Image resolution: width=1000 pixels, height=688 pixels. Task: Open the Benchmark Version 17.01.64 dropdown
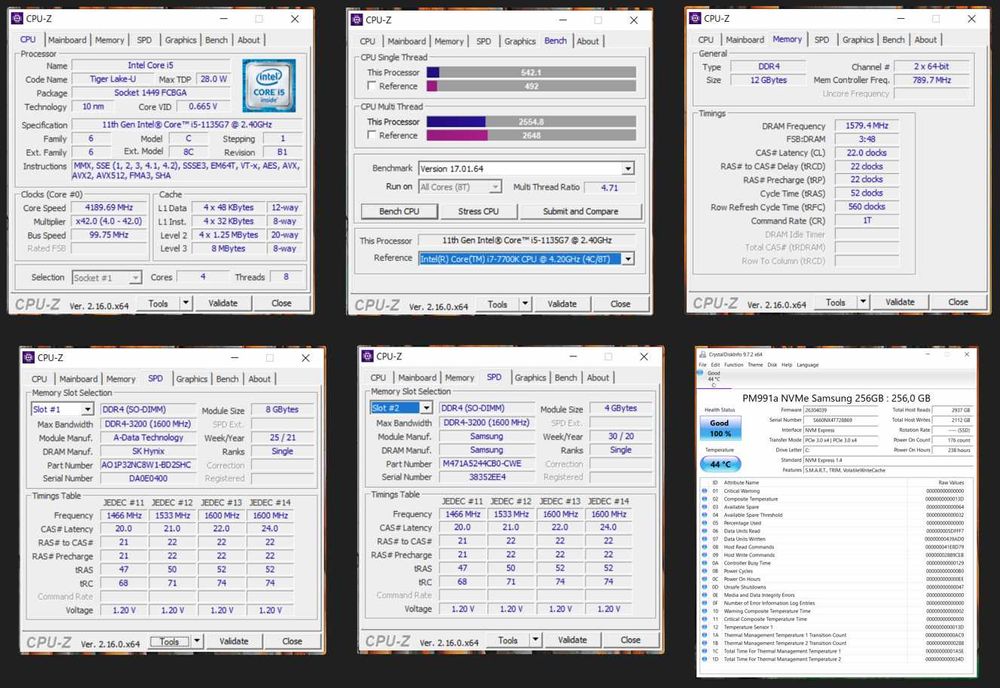click(x=628, y=169)
